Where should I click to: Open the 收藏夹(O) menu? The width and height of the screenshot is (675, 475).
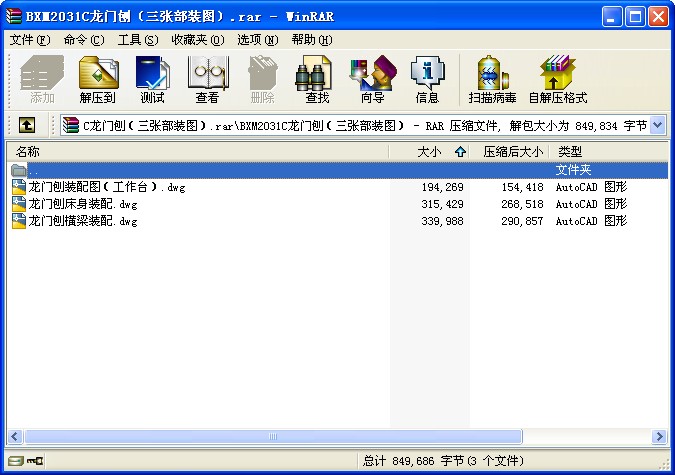click(198, 40)
